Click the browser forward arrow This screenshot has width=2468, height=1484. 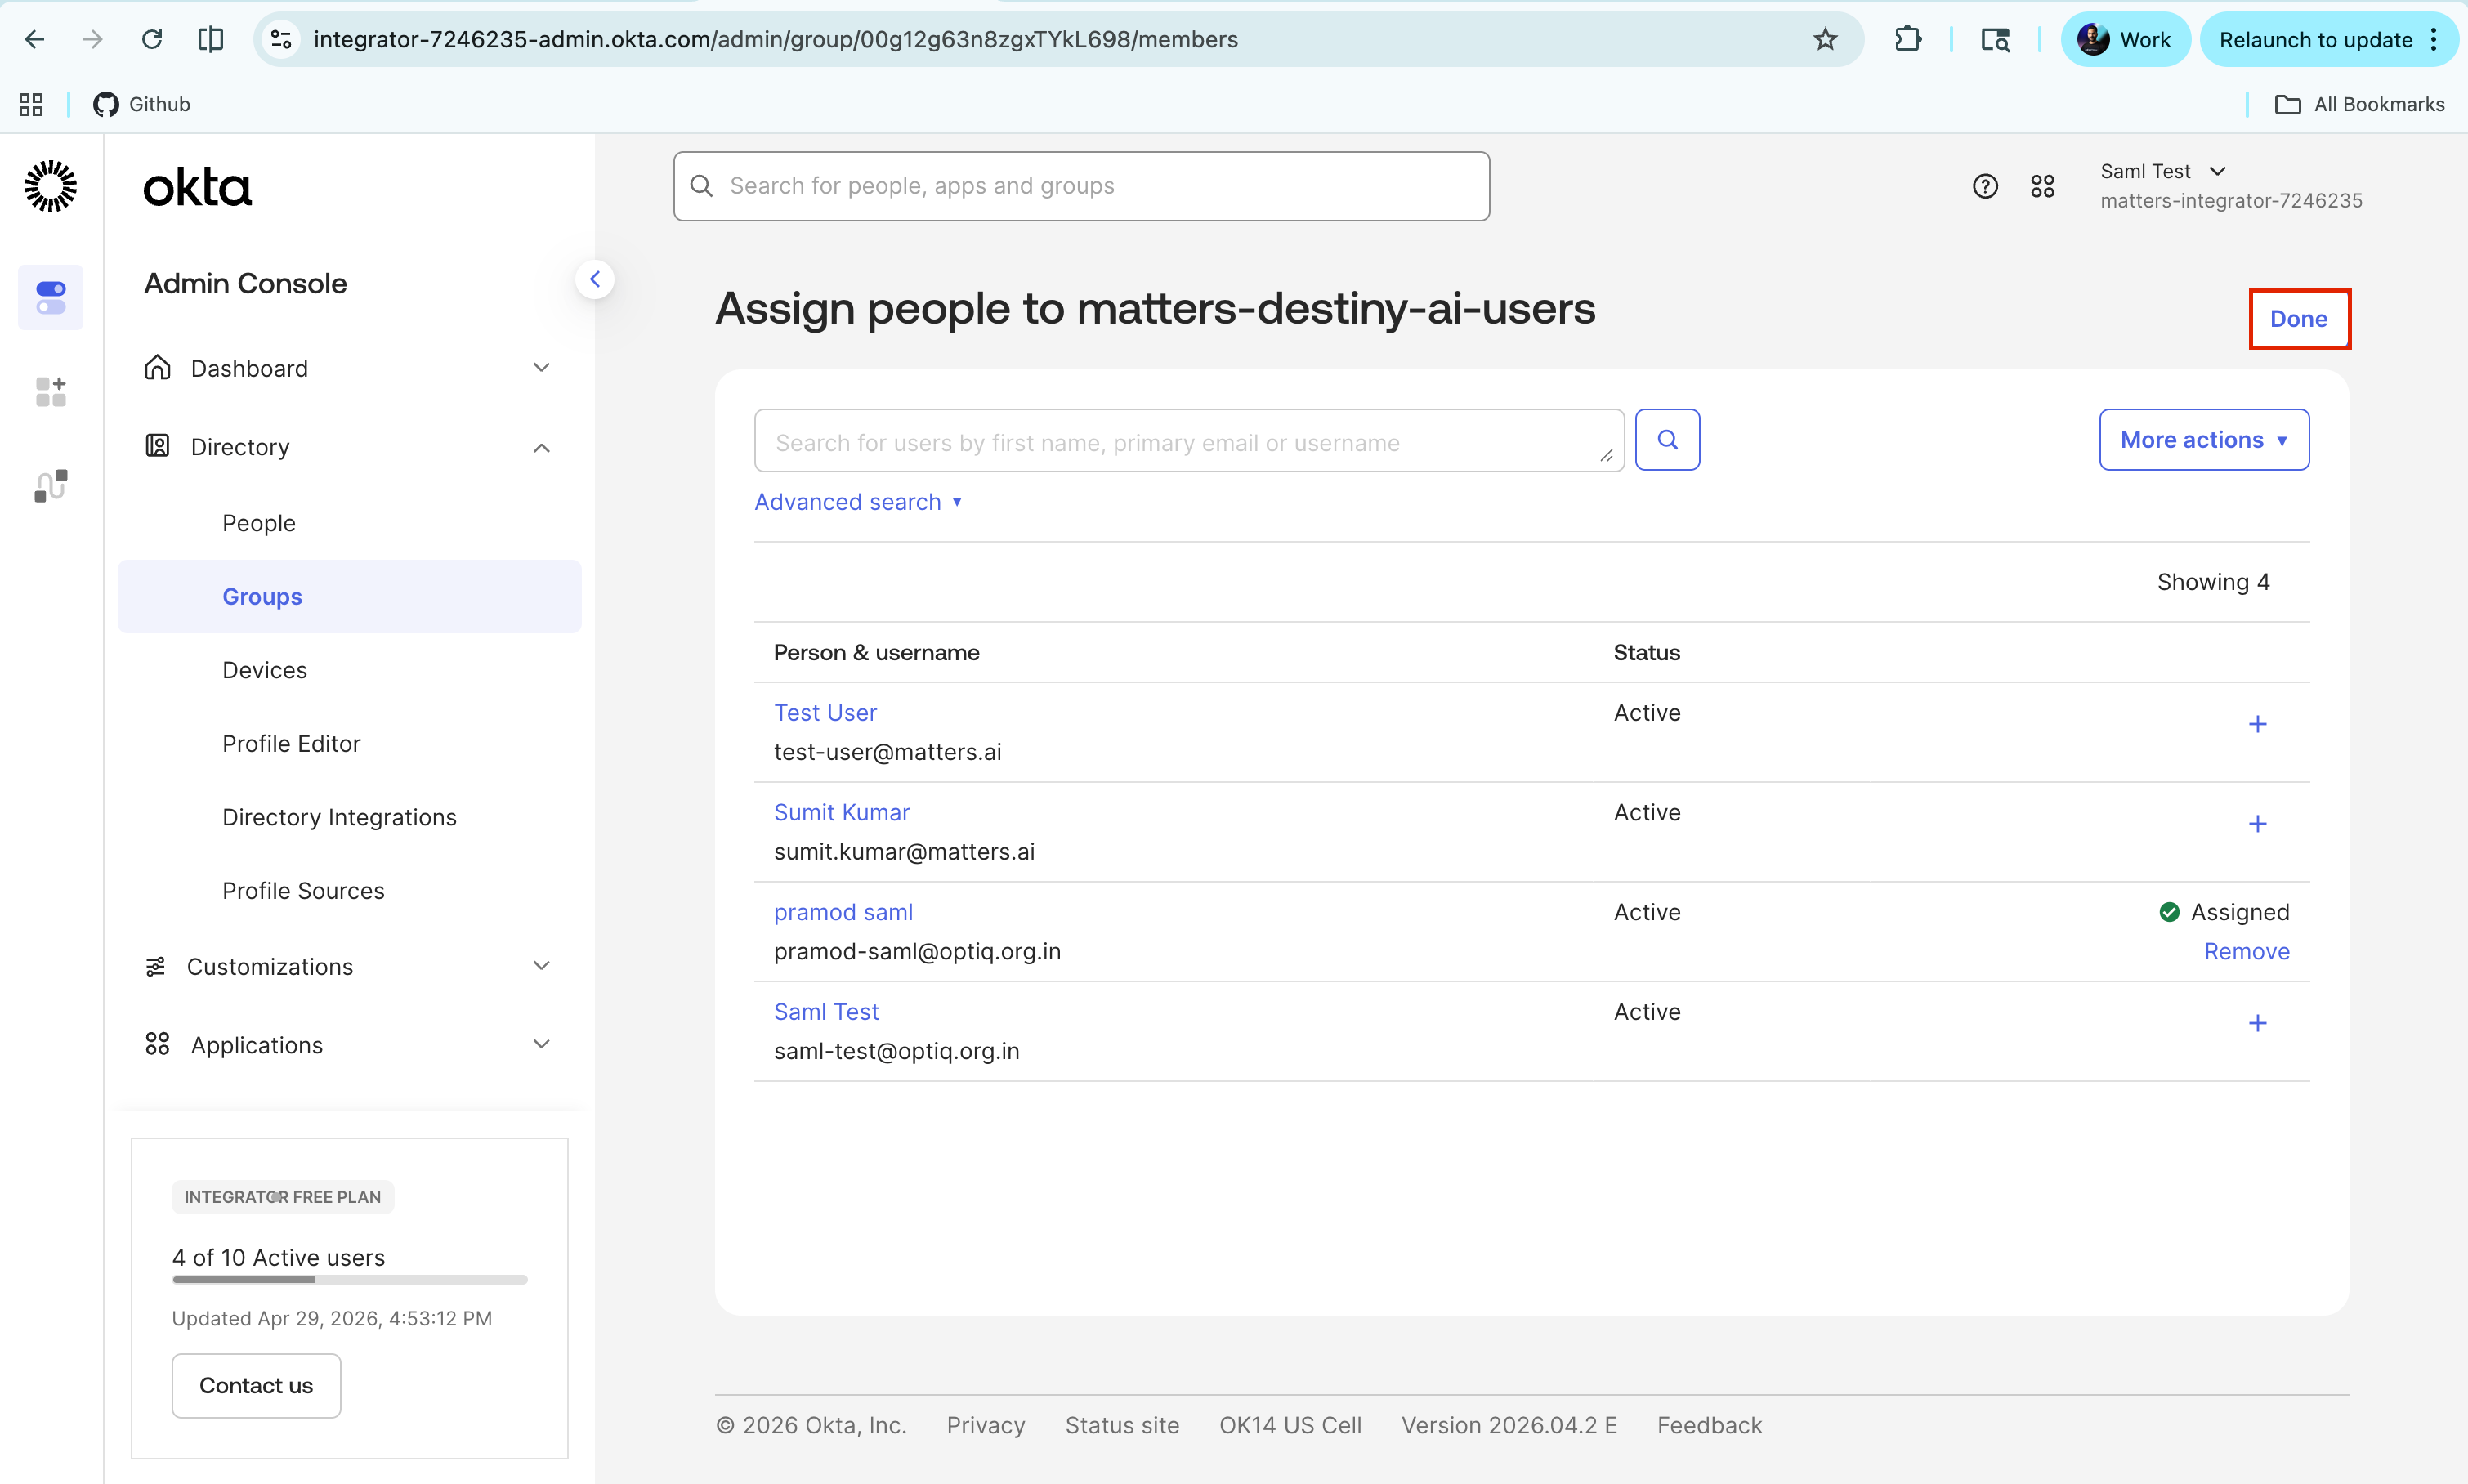(x=93, y=39)
